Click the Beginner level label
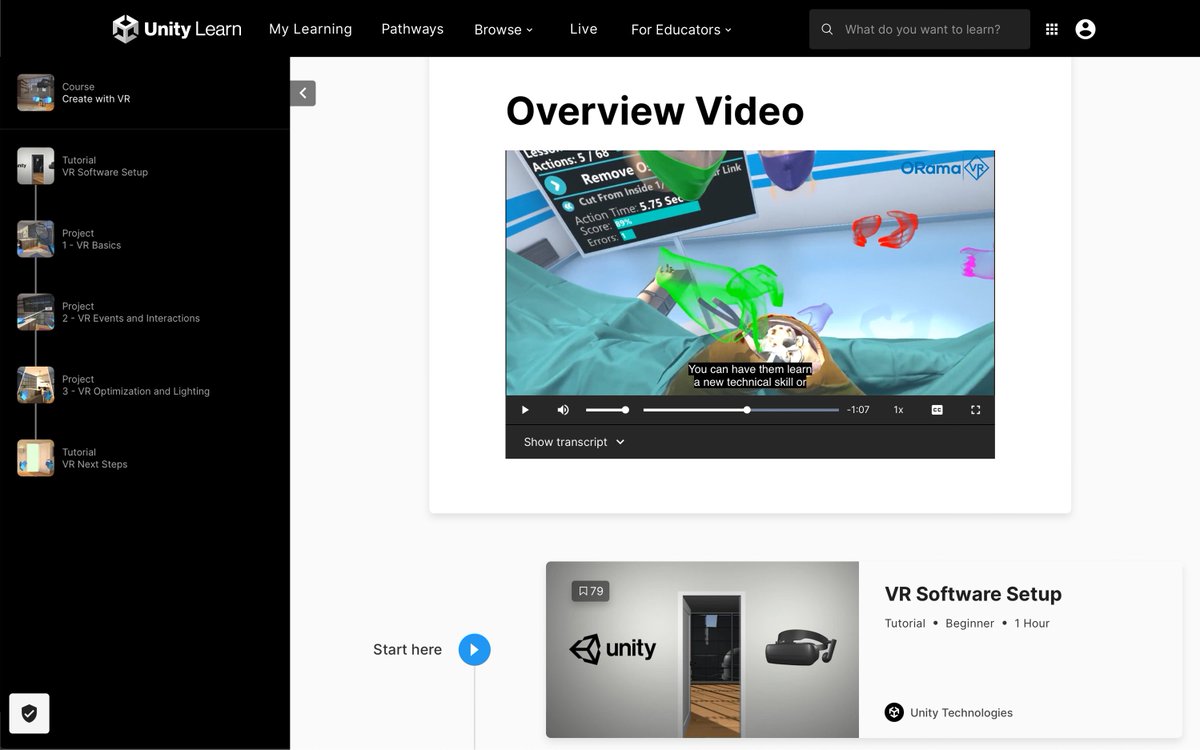The image size is (1200, 750). (970, 623)
